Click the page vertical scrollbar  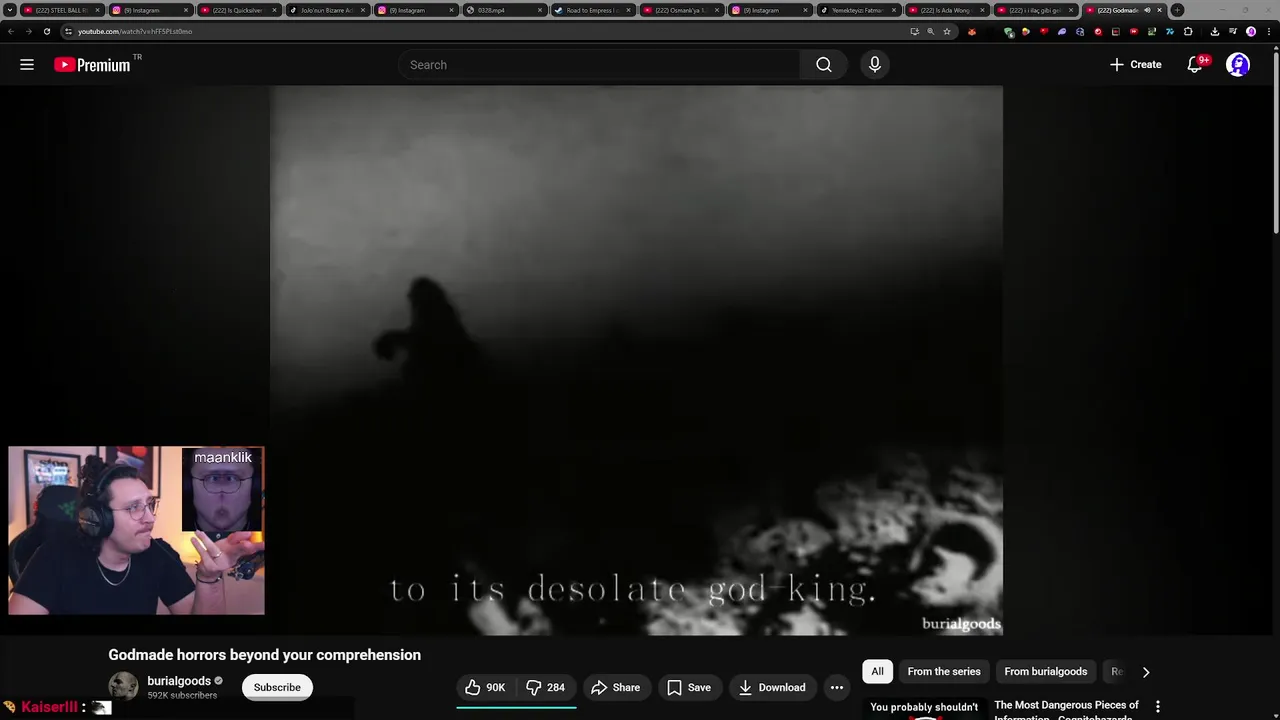pyautogui.click(x=1276, y=140)
